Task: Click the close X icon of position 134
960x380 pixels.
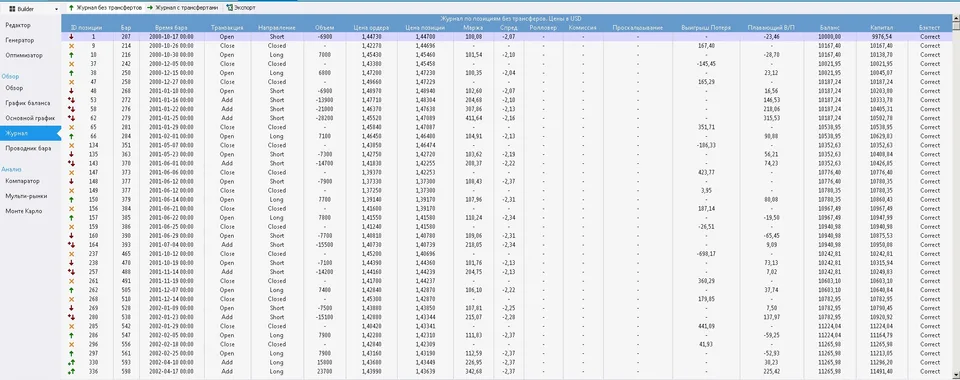Action: pos(72,146)
